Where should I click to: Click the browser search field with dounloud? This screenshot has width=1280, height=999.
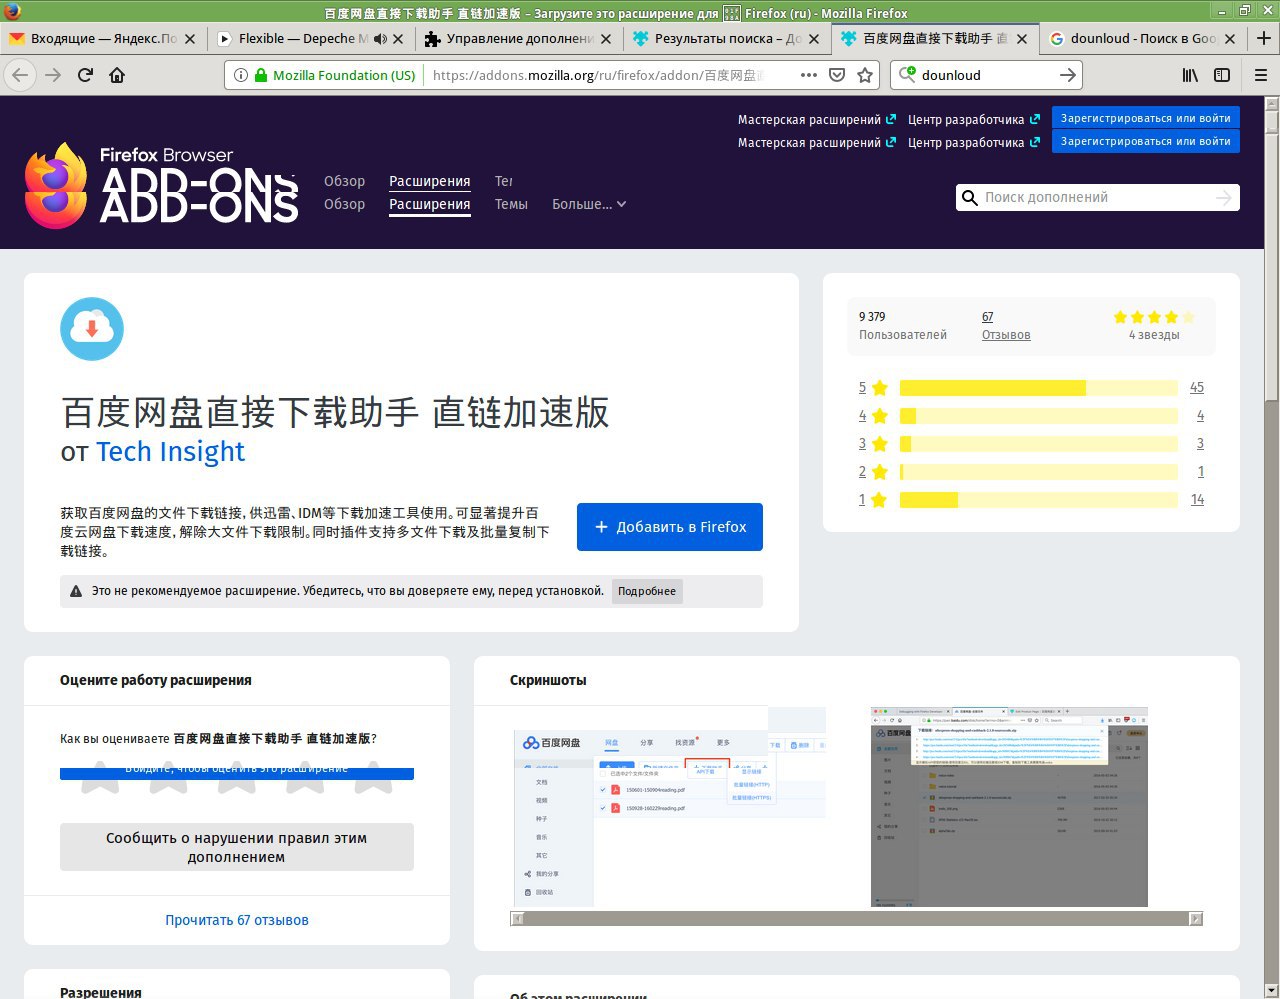pyautogui.click(x=985, y=75)
